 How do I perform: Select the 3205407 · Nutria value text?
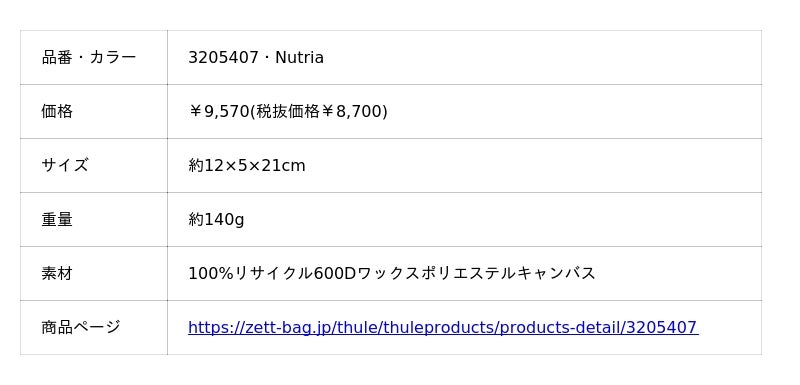click(256, 58)
